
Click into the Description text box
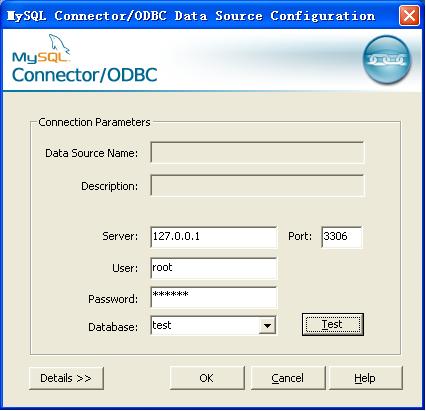click(x=257, y=186)
